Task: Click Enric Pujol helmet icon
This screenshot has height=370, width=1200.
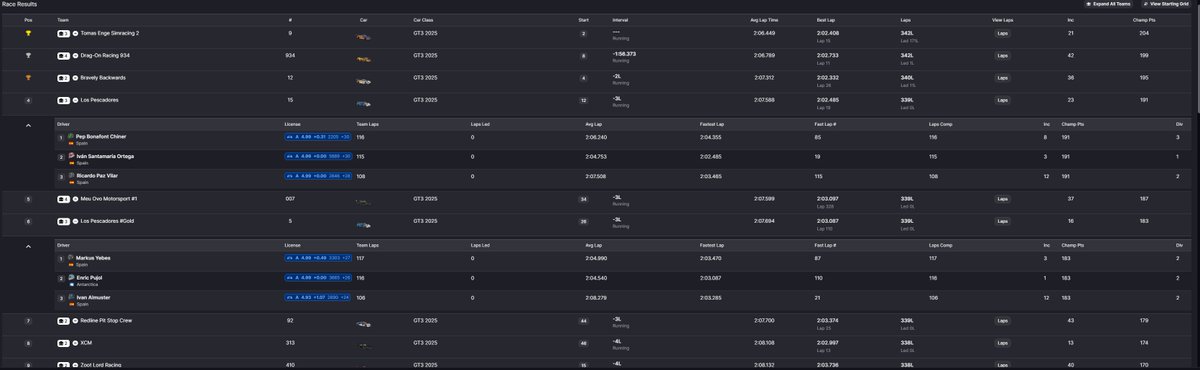Action: tap(71, 277)
